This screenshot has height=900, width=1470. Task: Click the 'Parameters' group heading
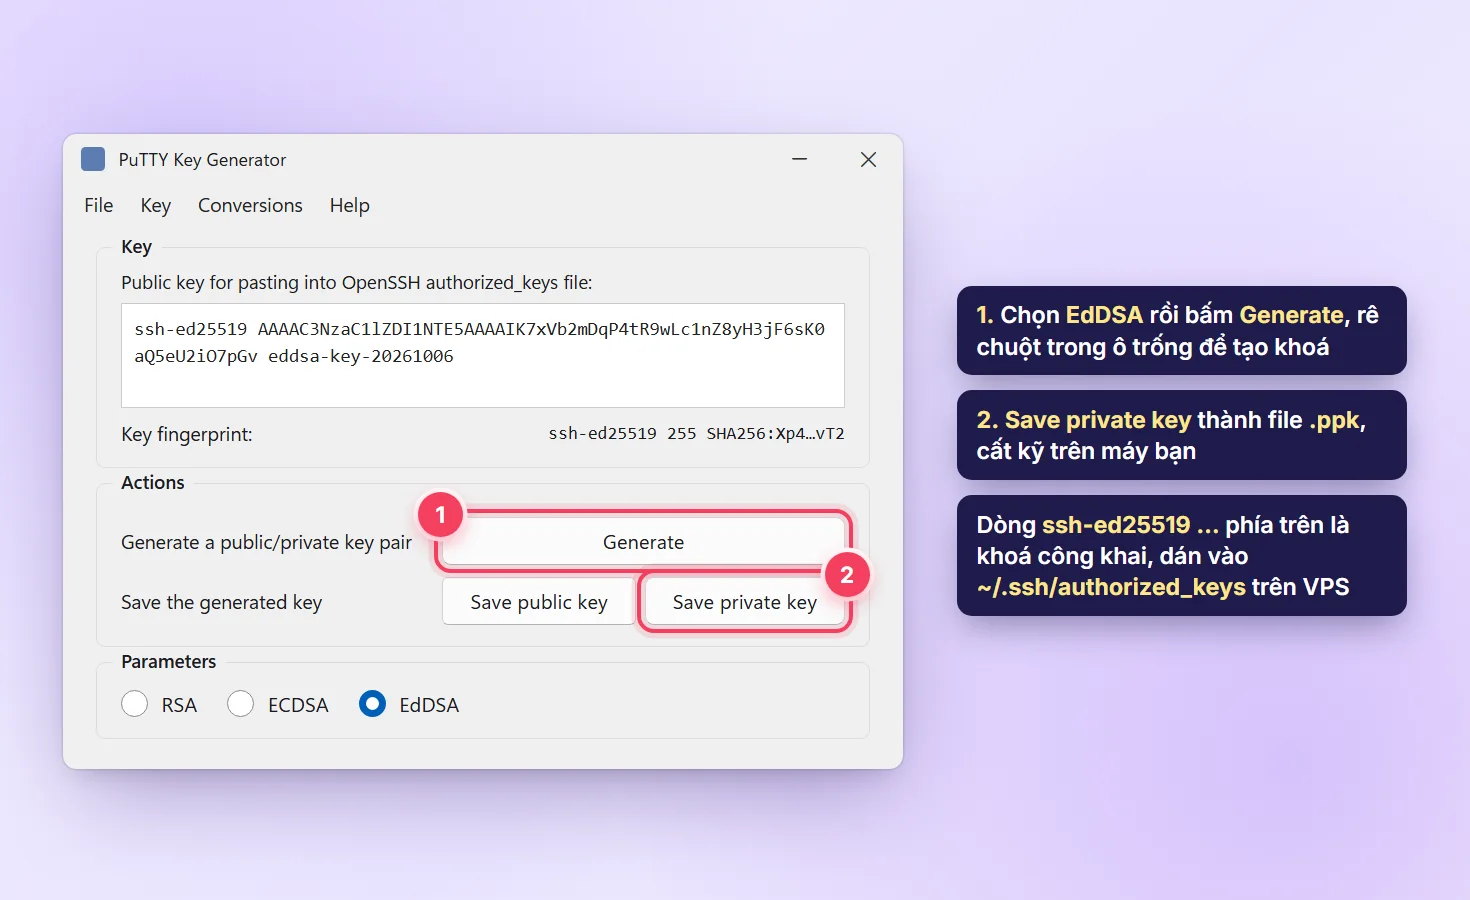coord(169,661)
